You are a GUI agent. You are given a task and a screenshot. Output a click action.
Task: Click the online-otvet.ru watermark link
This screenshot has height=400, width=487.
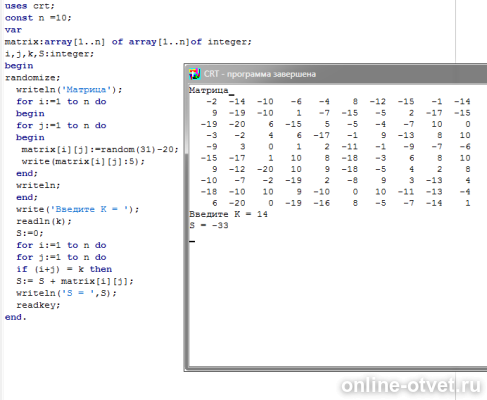click(411, 386)
